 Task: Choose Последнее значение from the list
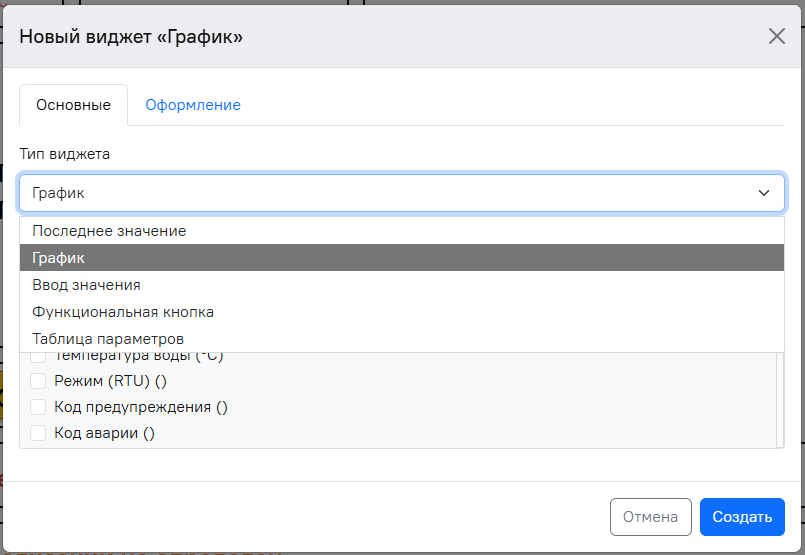coord(402,231)
